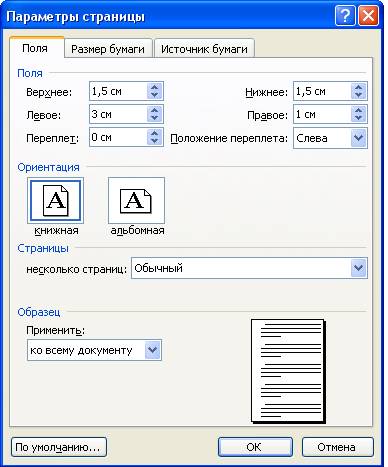Click the Образец section heading
388x467 pixels.
pos(39,312)
